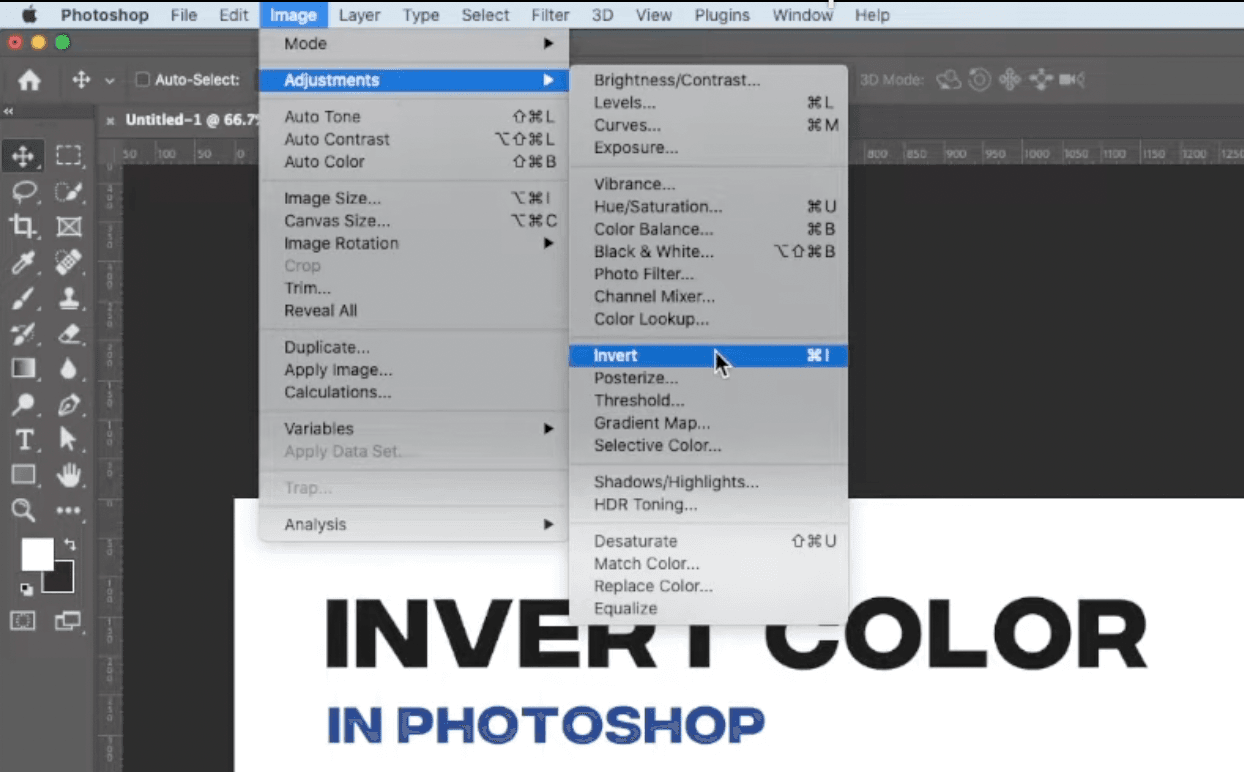
Task: Select the Spot Healing Brush tool
Action: point(68,262)
